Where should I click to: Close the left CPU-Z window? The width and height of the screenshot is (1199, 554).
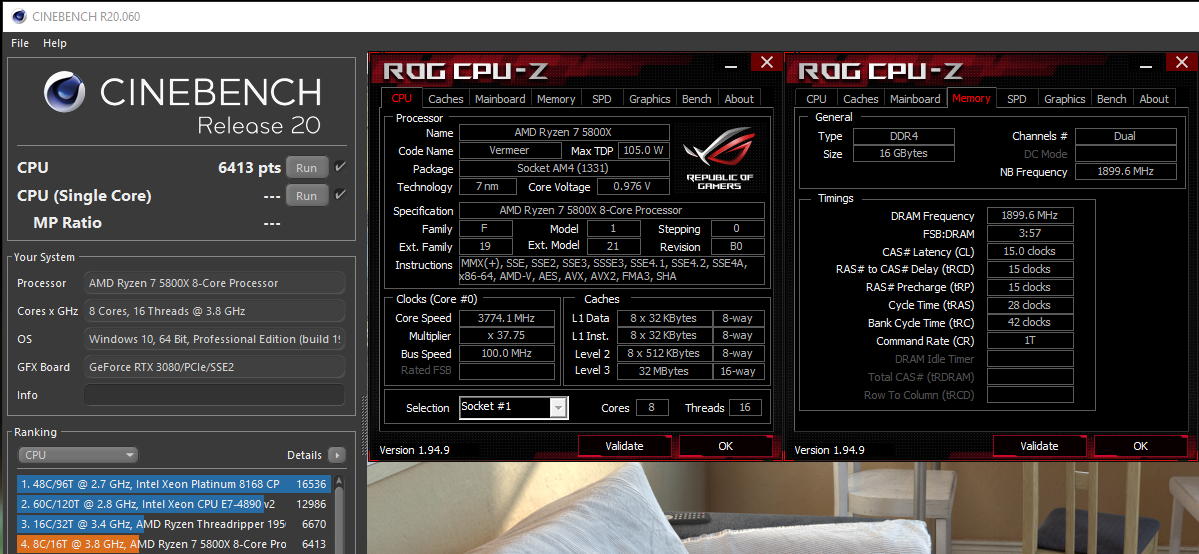(x=765, y=63)
